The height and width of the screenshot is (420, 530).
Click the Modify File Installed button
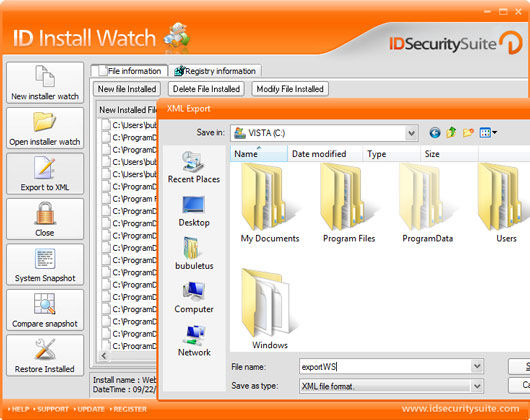point(290,89)
